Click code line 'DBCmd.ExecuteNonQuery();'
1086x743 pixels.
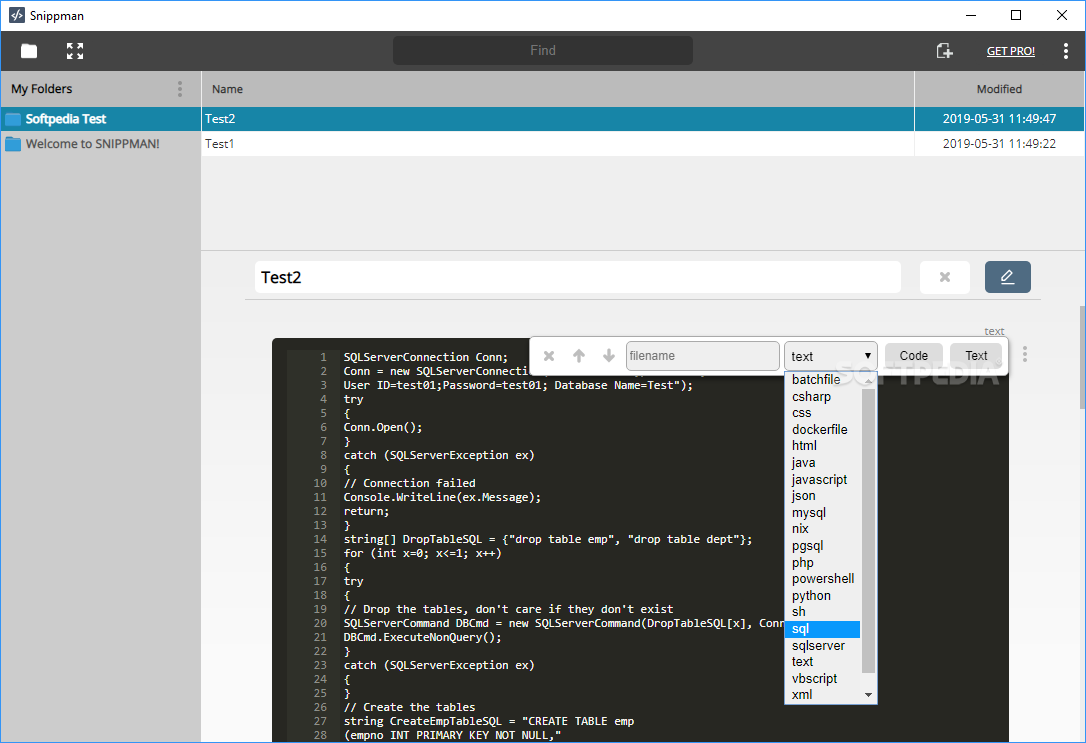click(x=422, y=637)
